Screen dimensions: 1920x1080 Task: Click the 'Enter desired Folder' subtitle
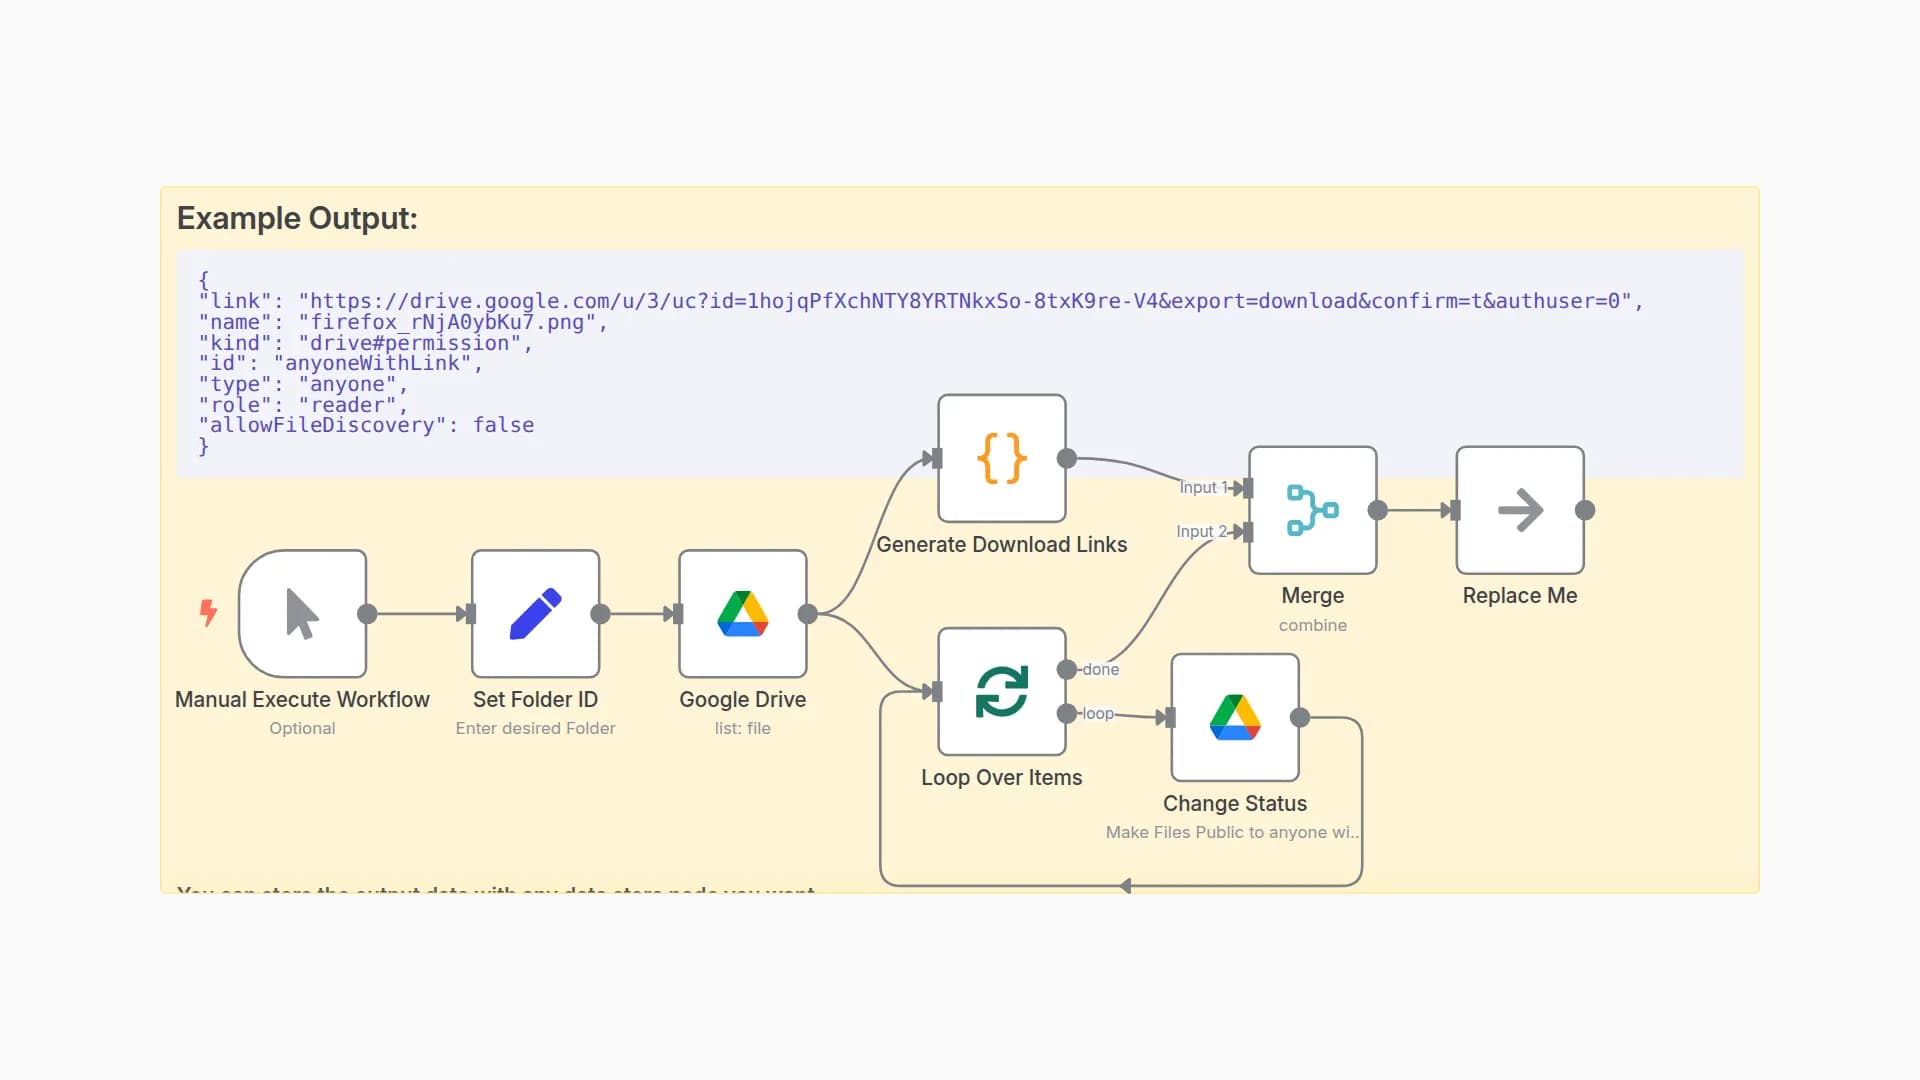click(535, 728)
